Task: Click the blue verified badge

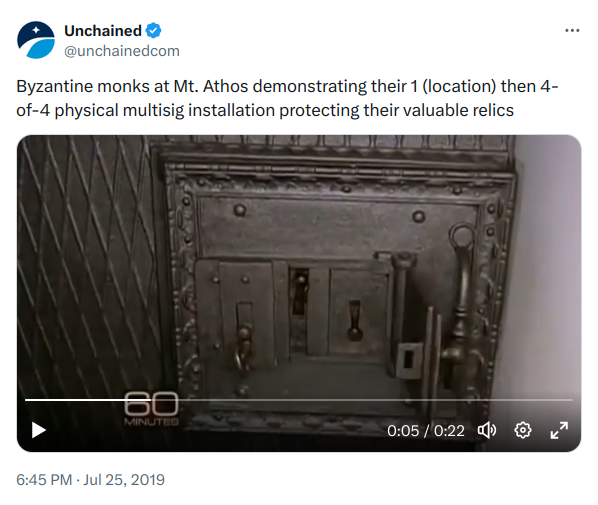Action: point(153,31)
